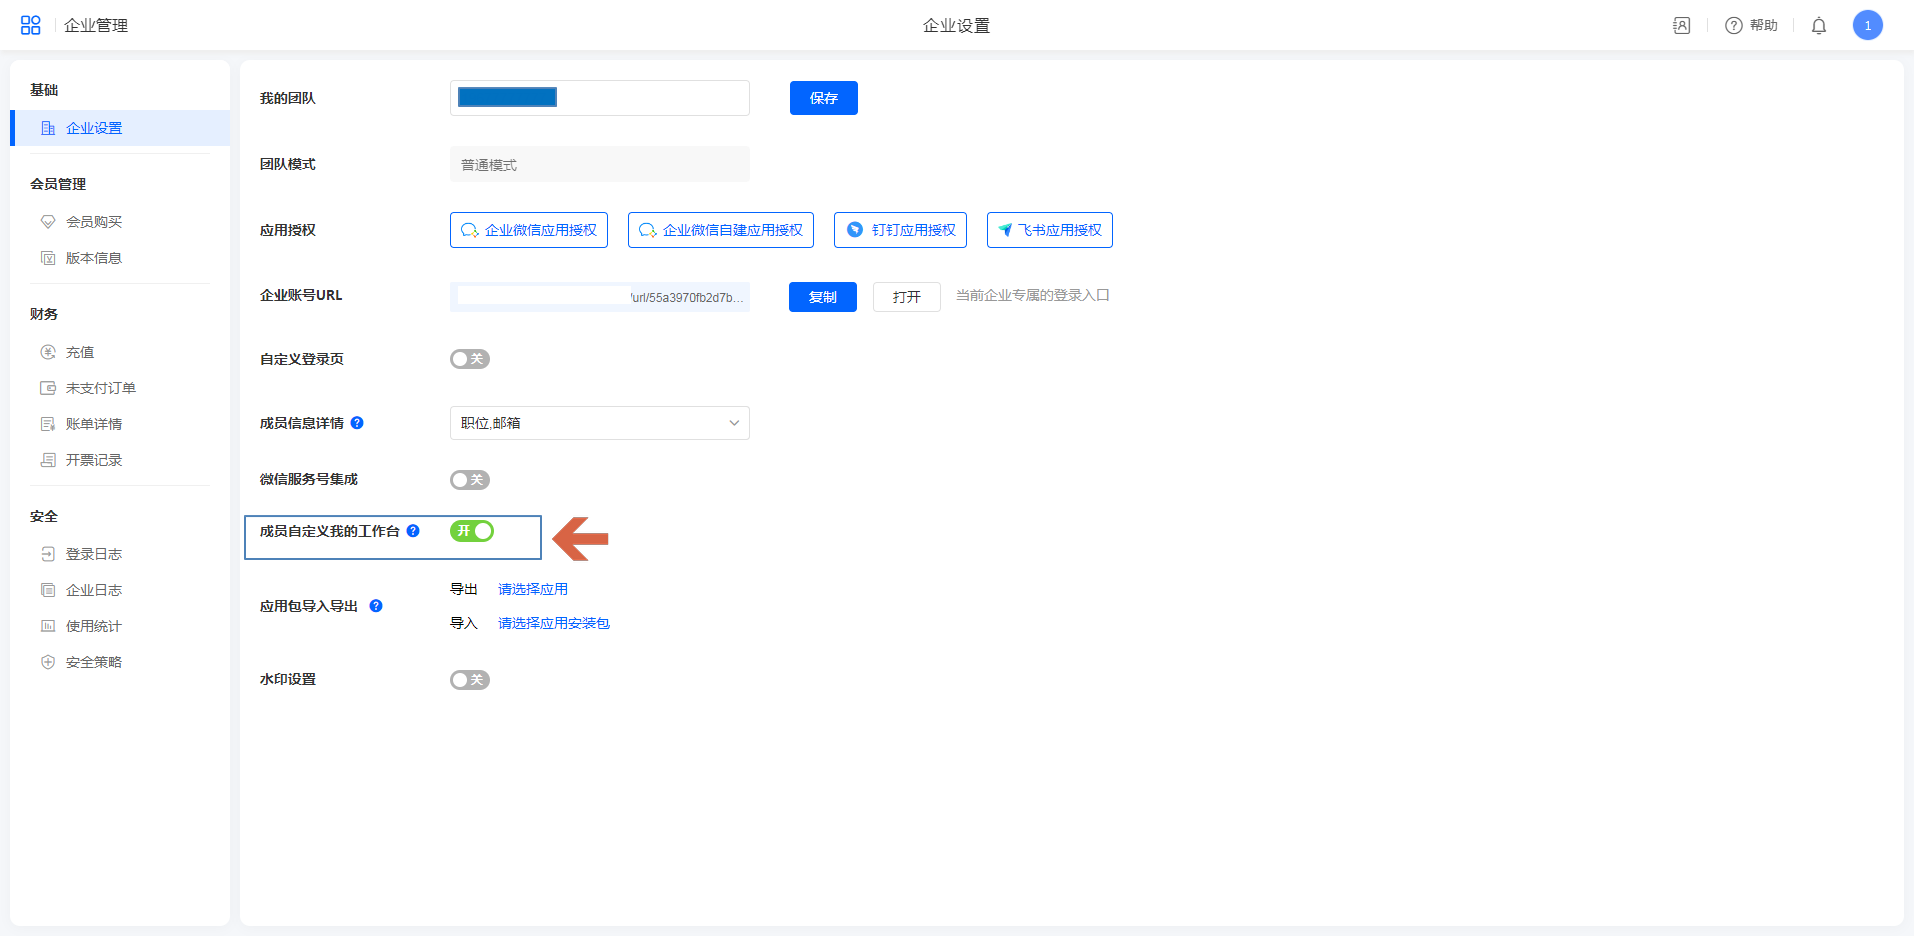
Task: Open the contacts icon in top bar
Action: pos(1681,26)
